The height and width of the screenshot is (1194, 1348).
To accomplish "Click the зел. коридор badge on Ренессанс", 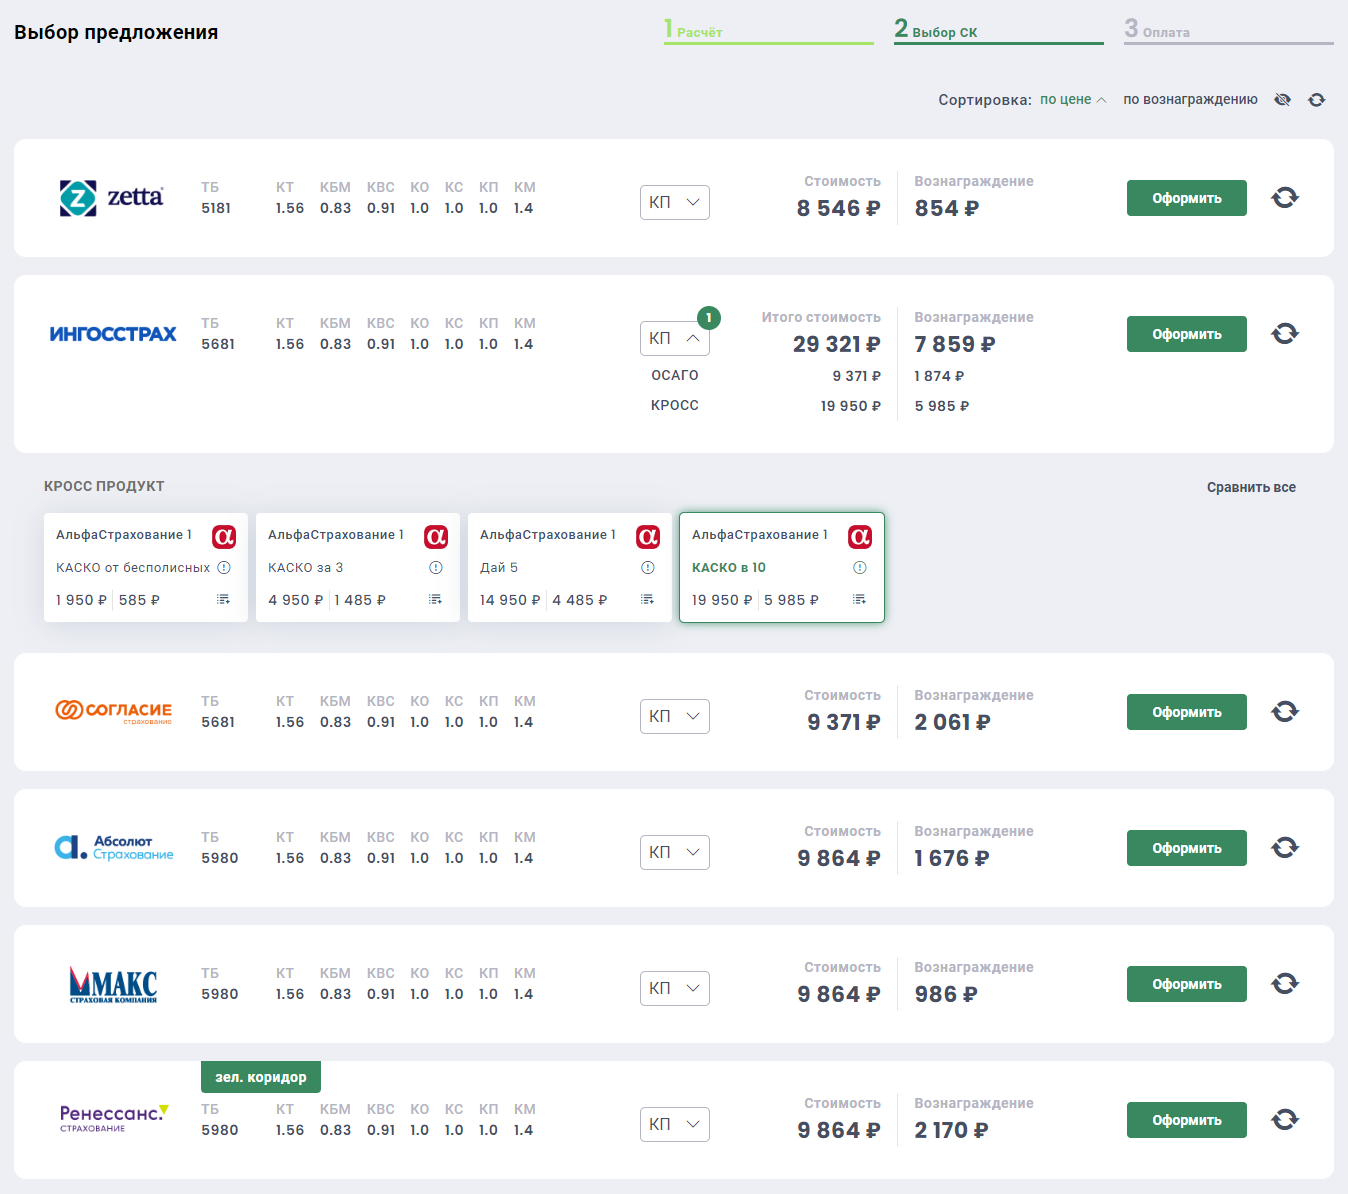I will [261, 1077].
